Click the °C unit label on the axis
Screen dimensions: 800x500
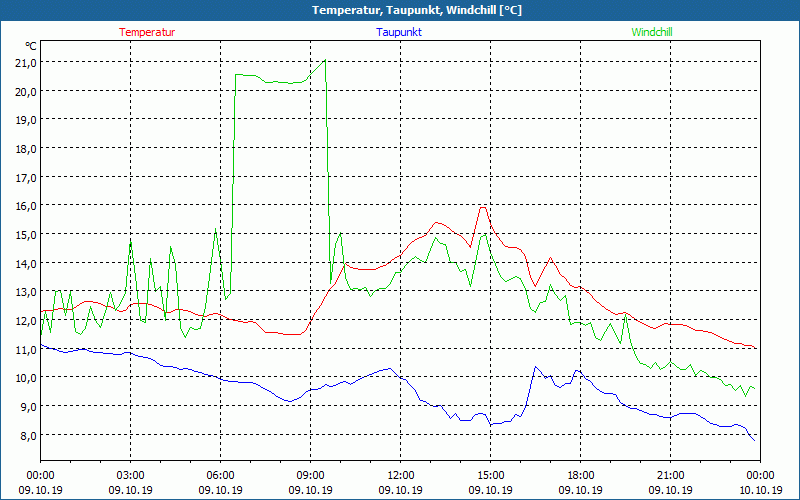30,46
